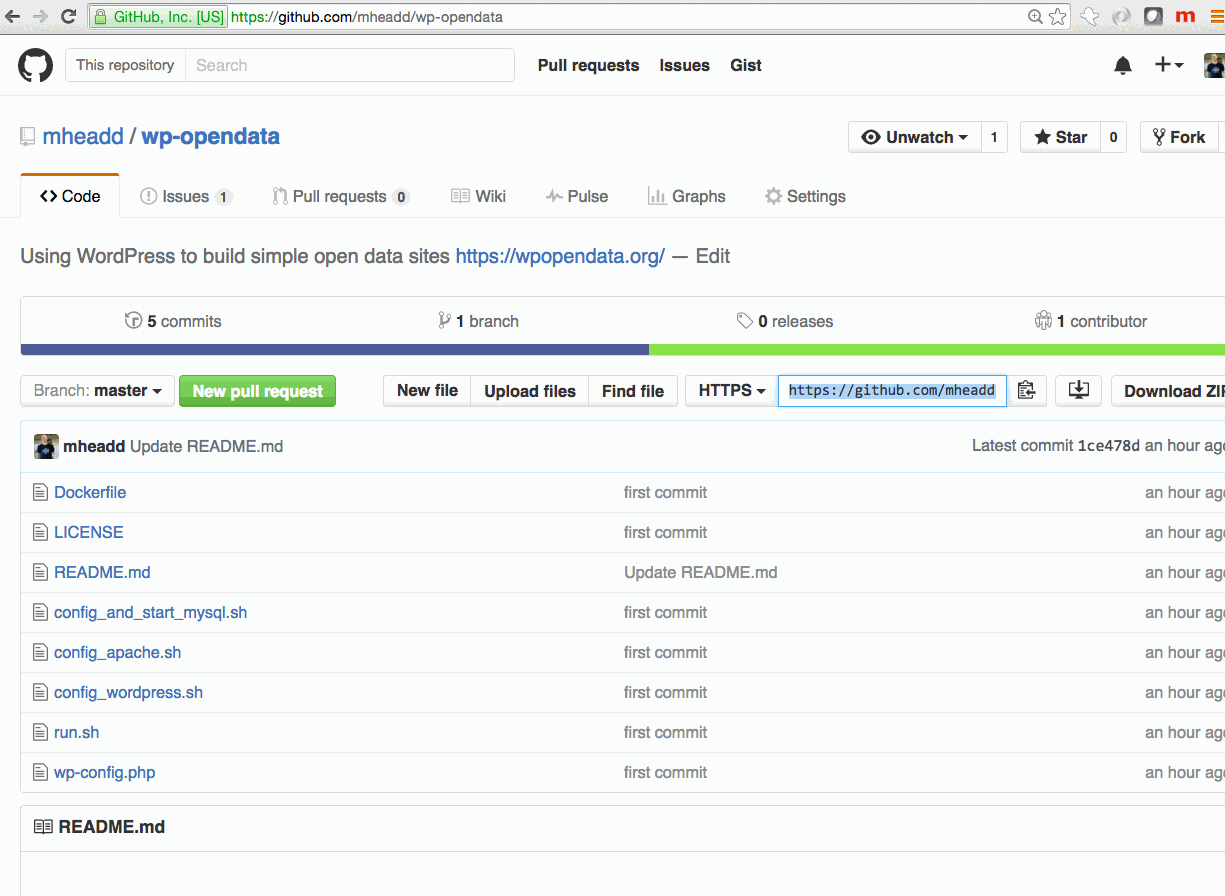Click the browser forward arrow
The image size is (1225, 896).
pyautogui.click(x=40, y=16)
